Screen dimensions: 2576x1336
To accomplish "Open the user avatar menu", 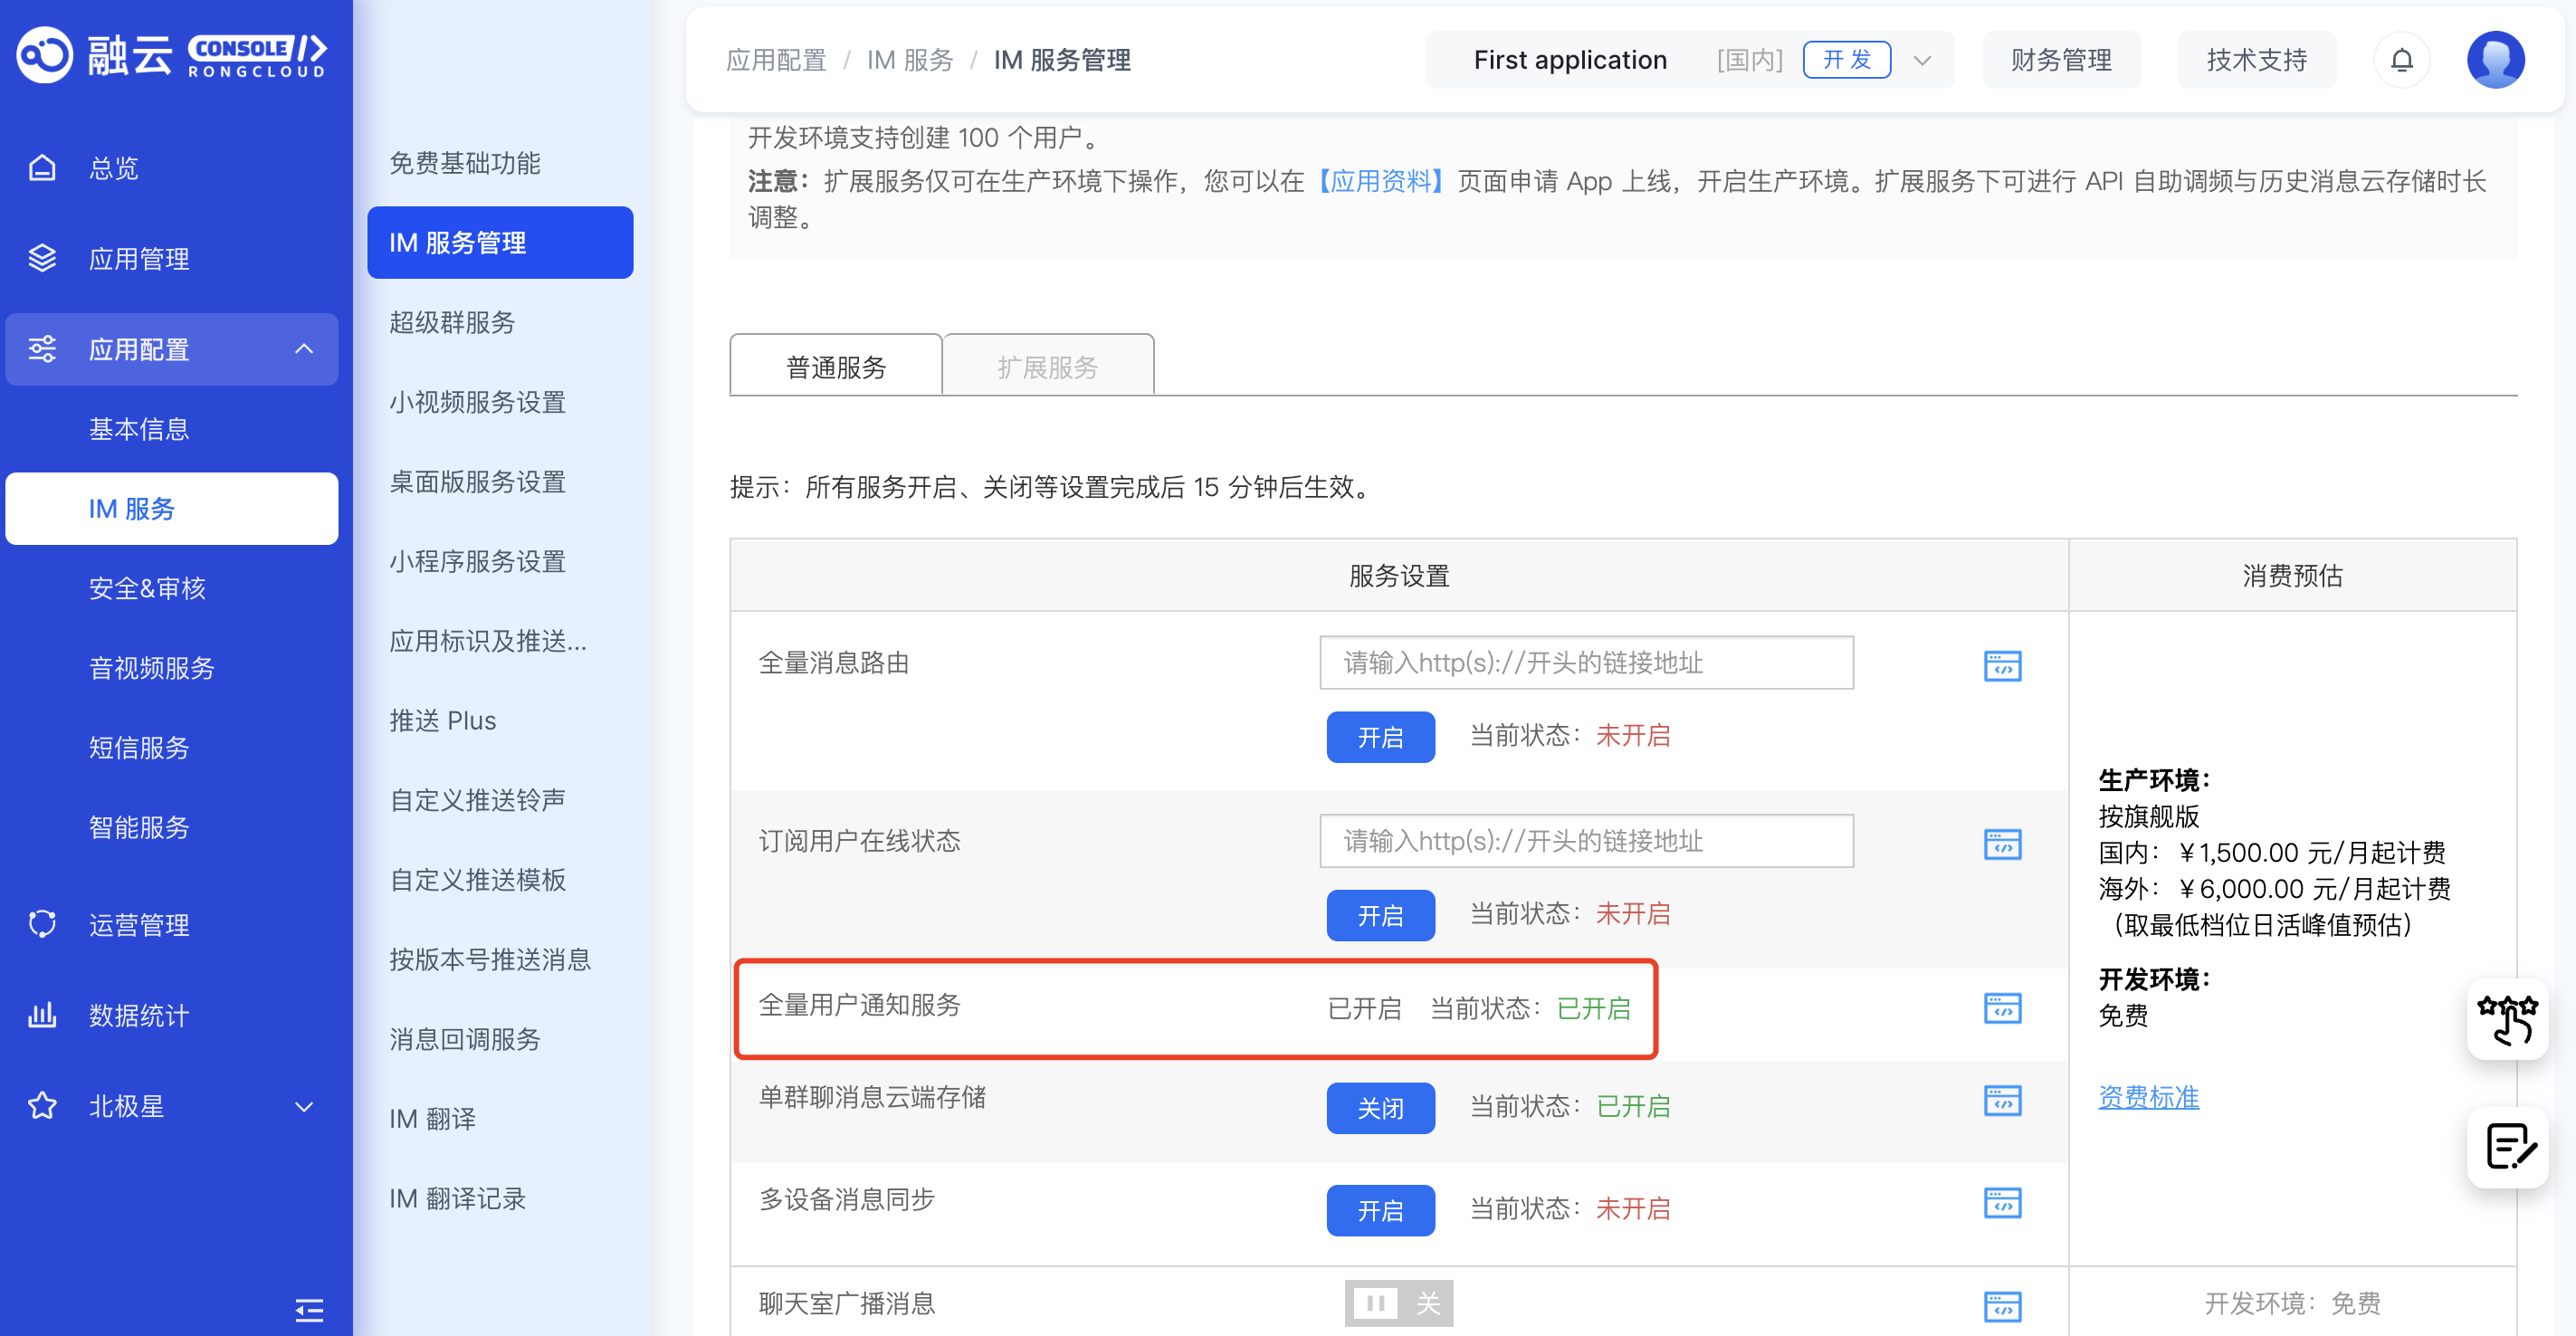I will click(x=2495, y=60).
